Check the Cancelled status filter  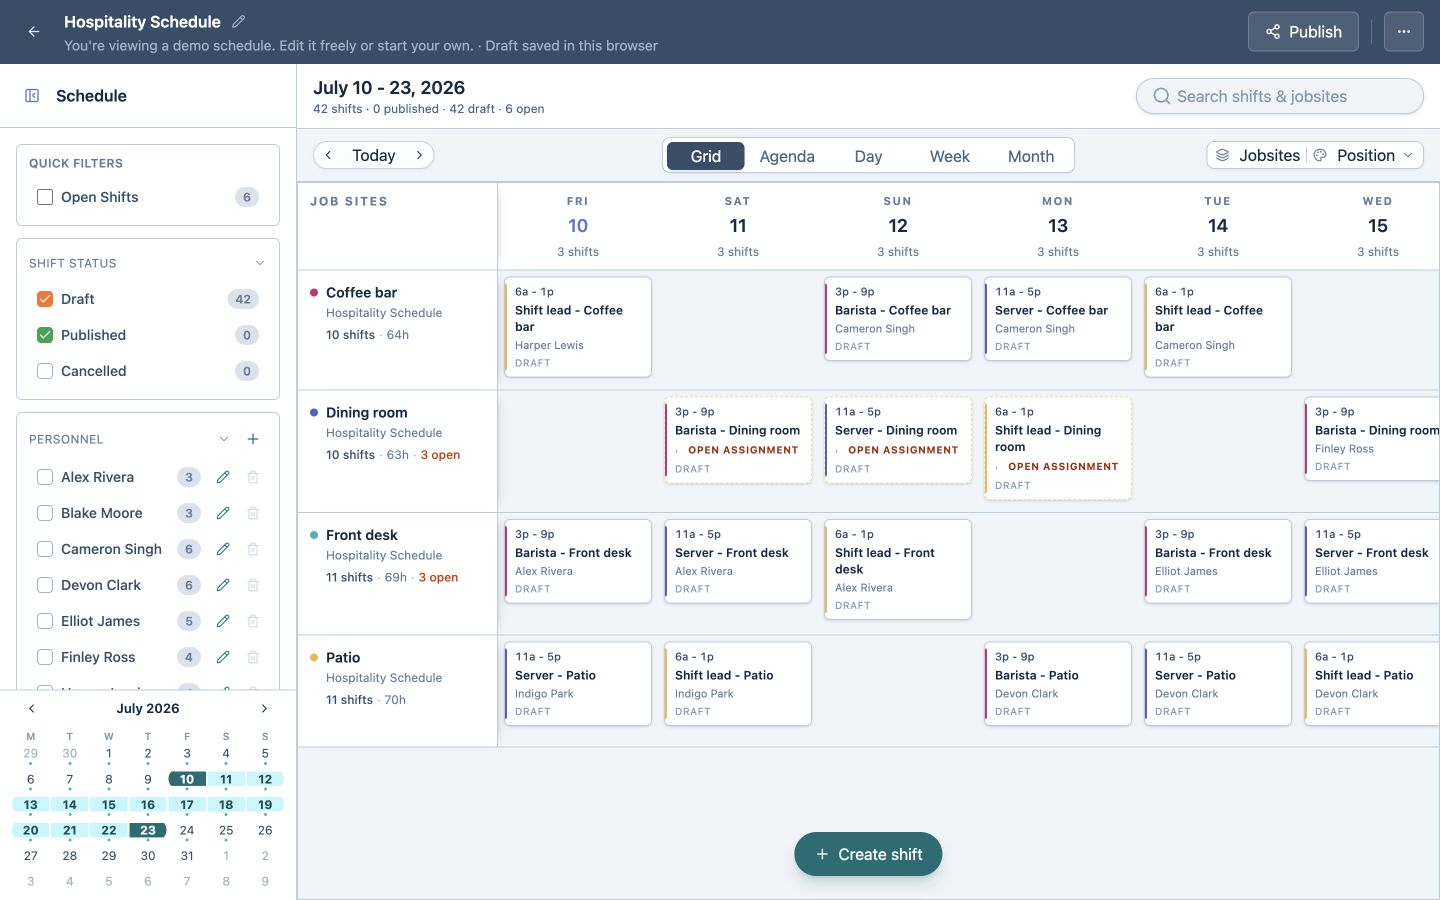click(45, 371)
